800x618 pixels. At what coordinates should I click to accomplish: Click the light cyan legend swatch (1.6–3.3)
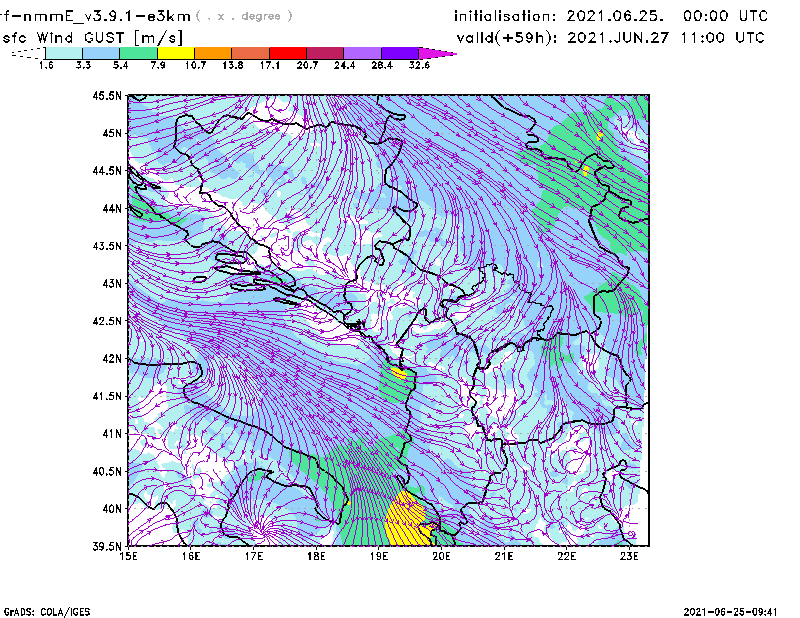[64, 53]
